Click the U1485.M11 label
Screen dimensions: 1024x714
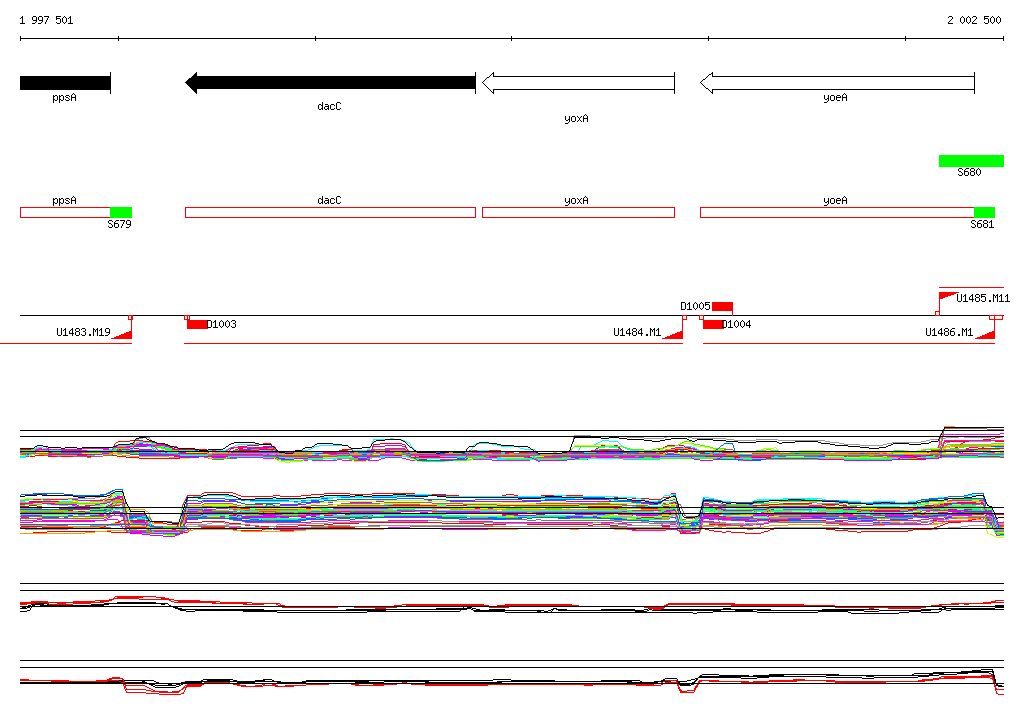pyautogui.click(x=983, y=299)
